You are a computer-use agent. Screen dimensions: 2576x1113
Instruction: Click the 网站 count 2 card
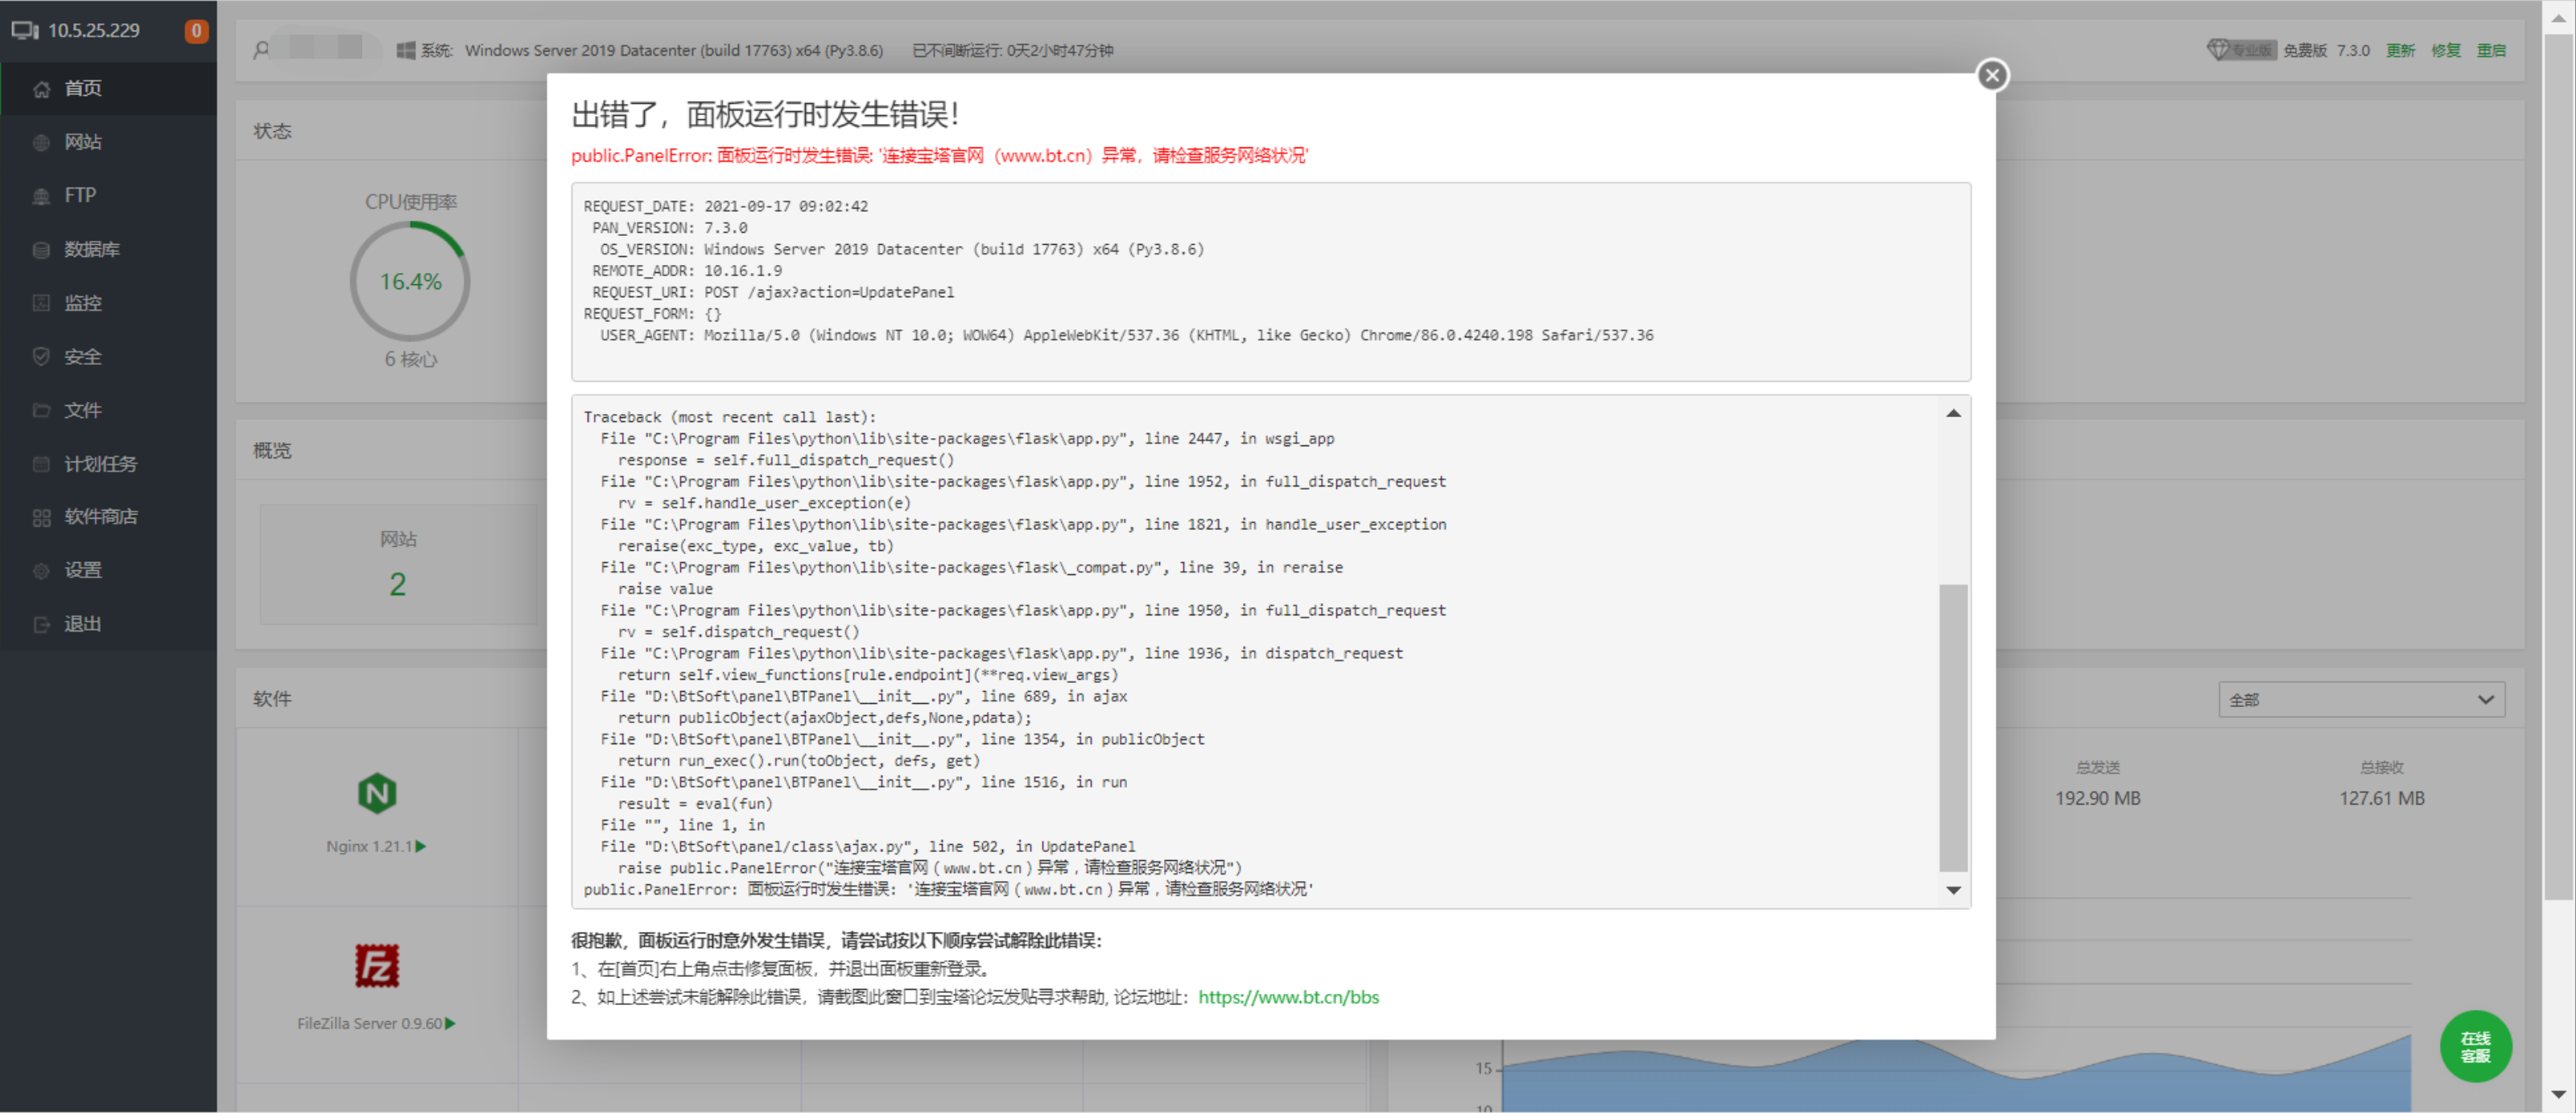(x=398, y=565)
